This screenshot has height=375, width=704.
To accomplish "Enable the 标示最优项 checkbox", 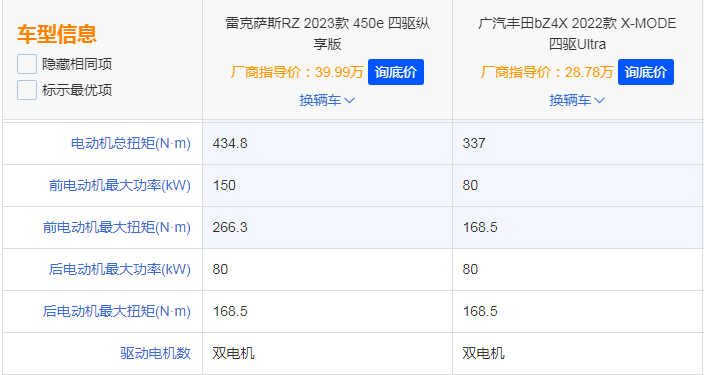I will coord(27,90).
